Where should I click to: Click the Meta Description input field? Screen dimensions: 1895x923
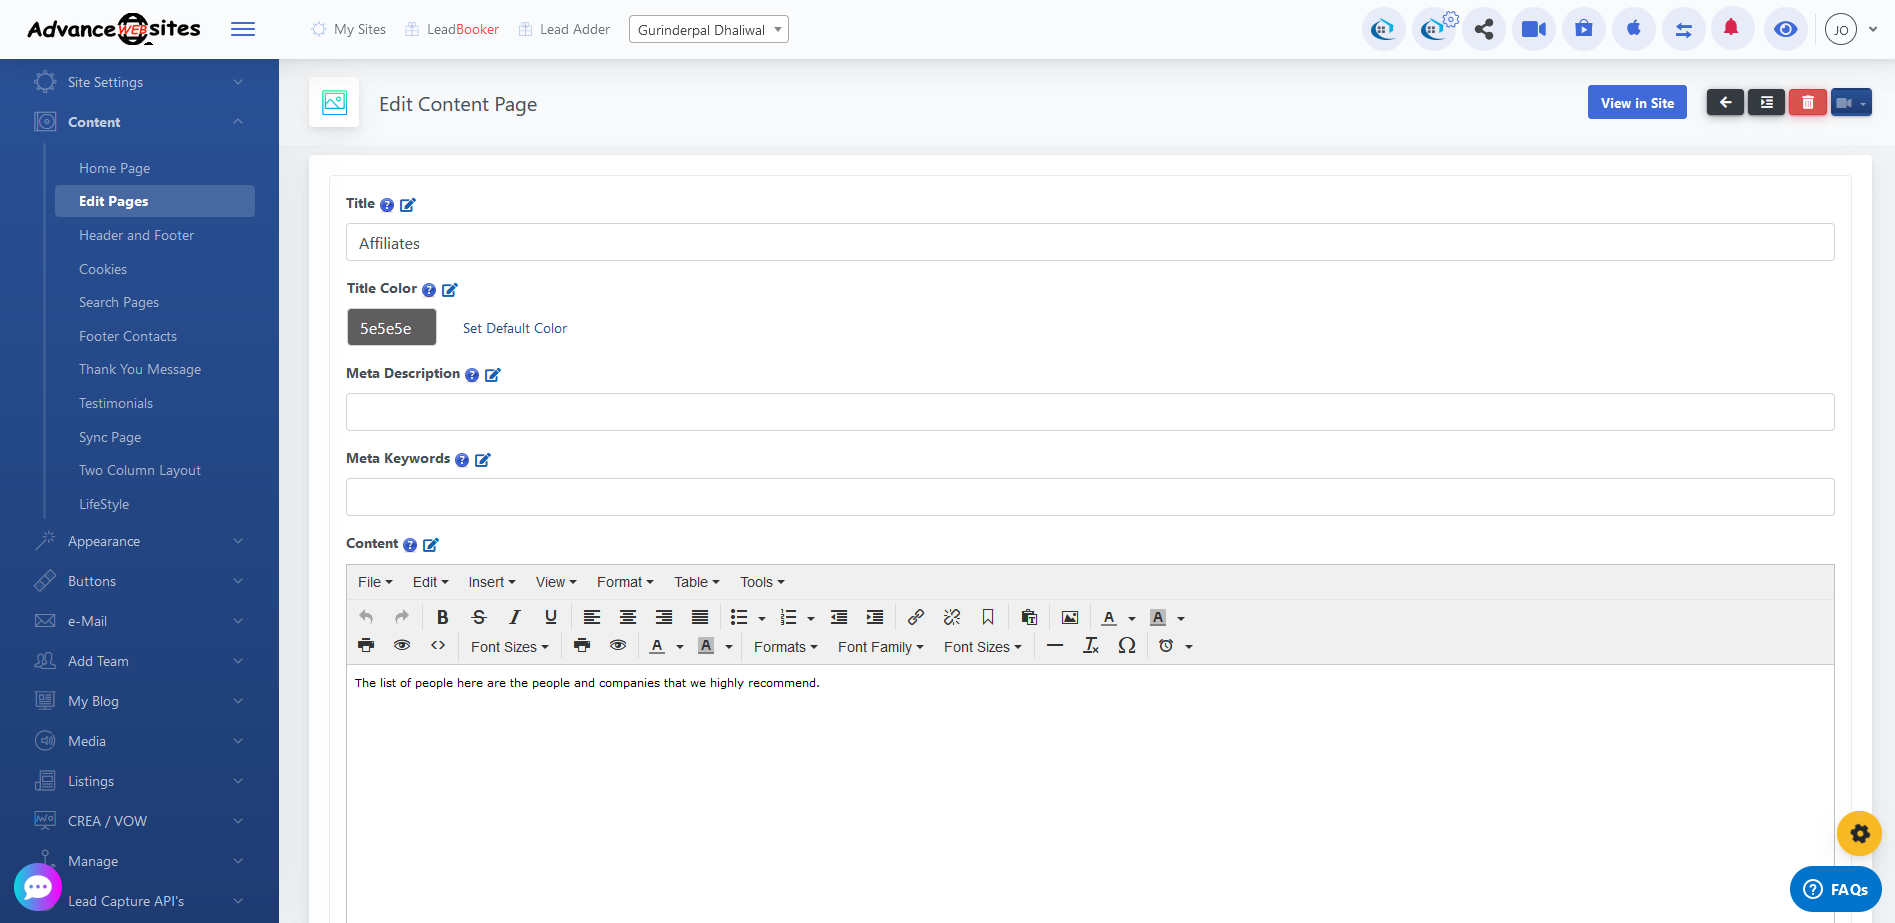pos(1089,412)
